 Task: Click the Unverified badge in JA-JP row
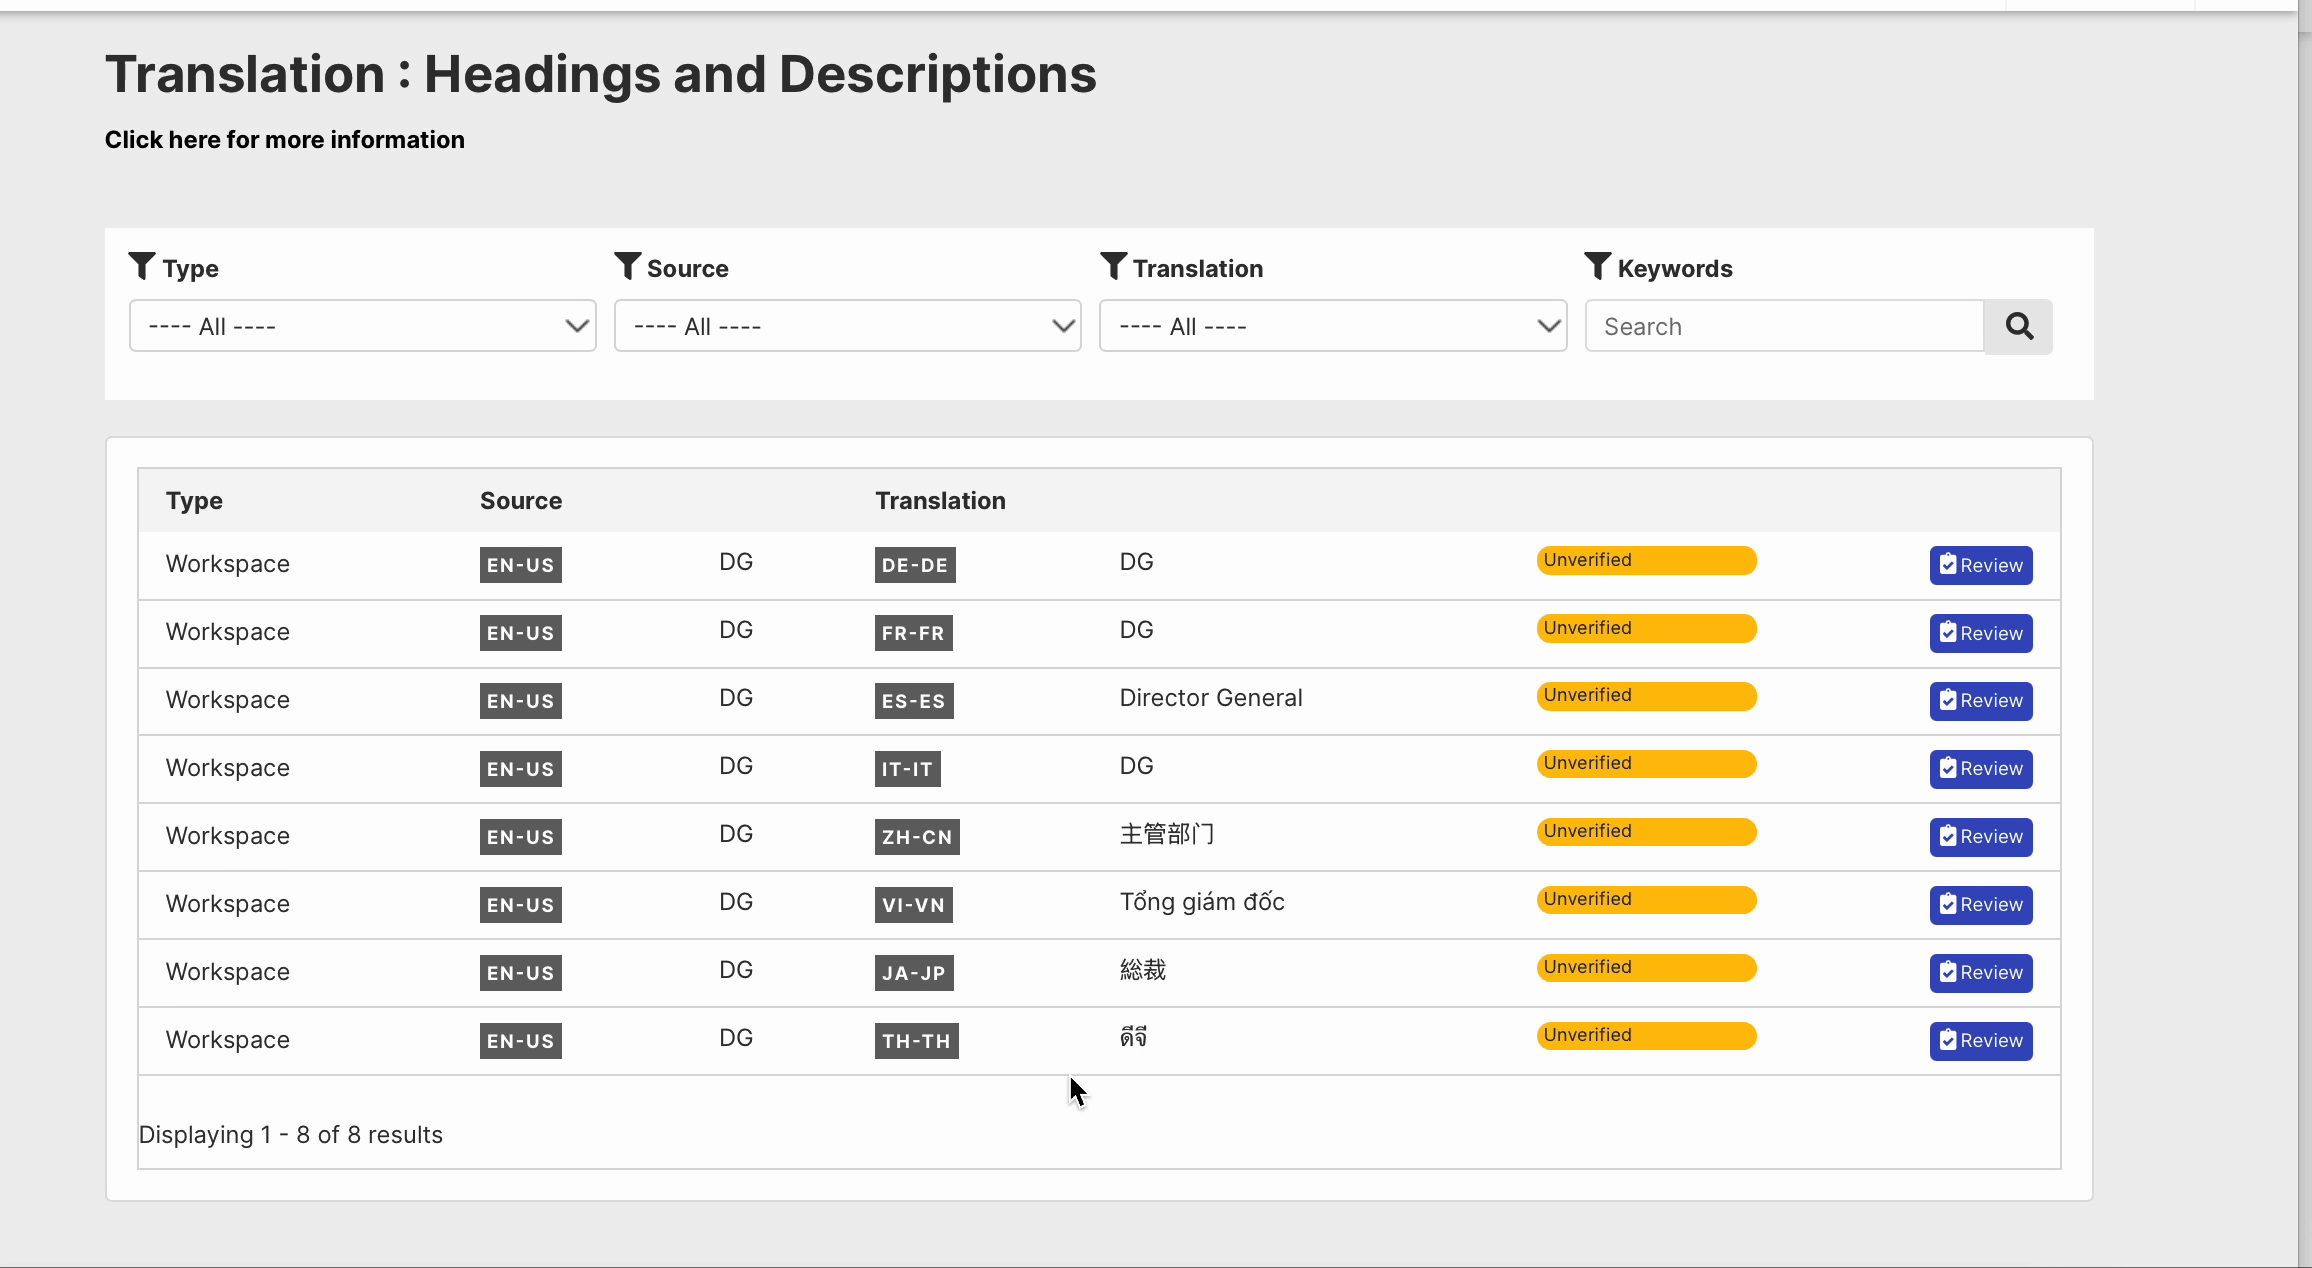click(1647, 968)
